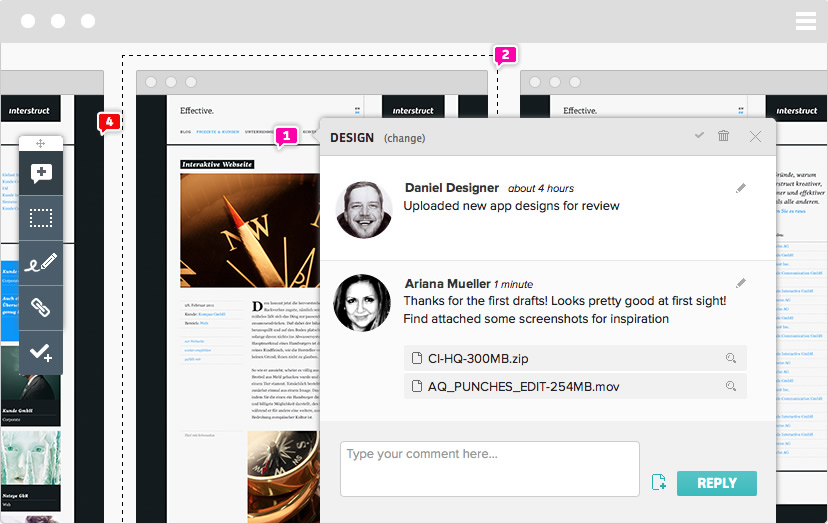Click the (change) link next to DESIGN
This screenshot has height=524, width=828.
(404, 138)
